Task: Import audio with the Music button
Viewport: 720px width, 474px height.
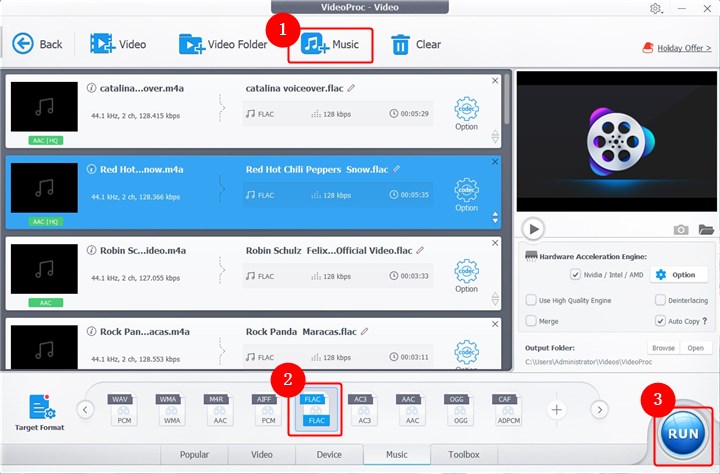Action: click(x=330, y=45)
